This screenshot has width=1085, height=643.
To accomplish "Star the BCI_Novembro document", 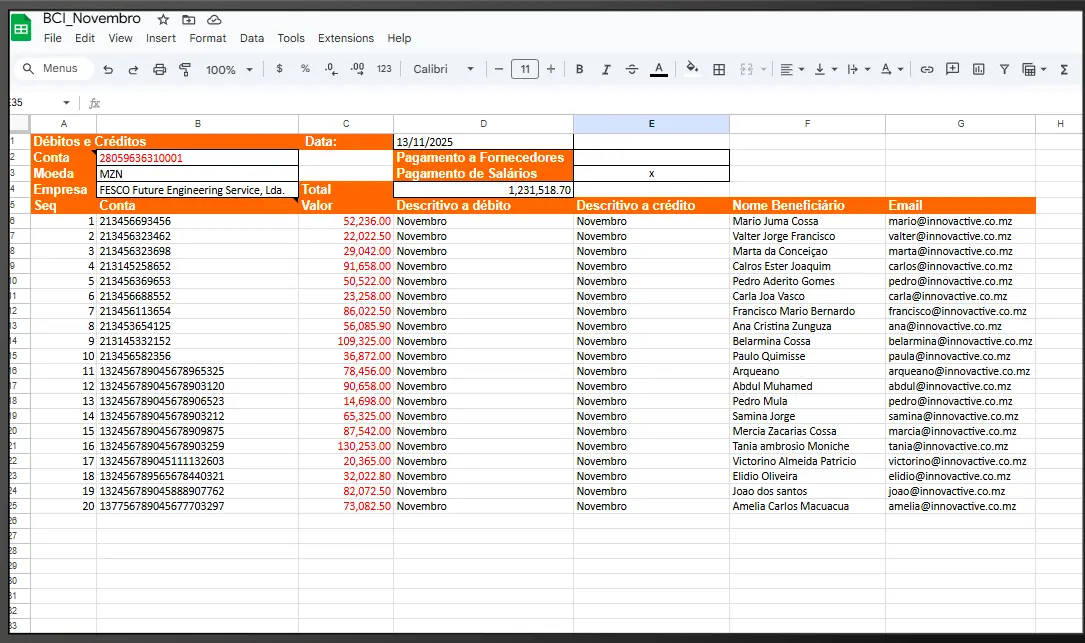I will click(x=163, y=19).
